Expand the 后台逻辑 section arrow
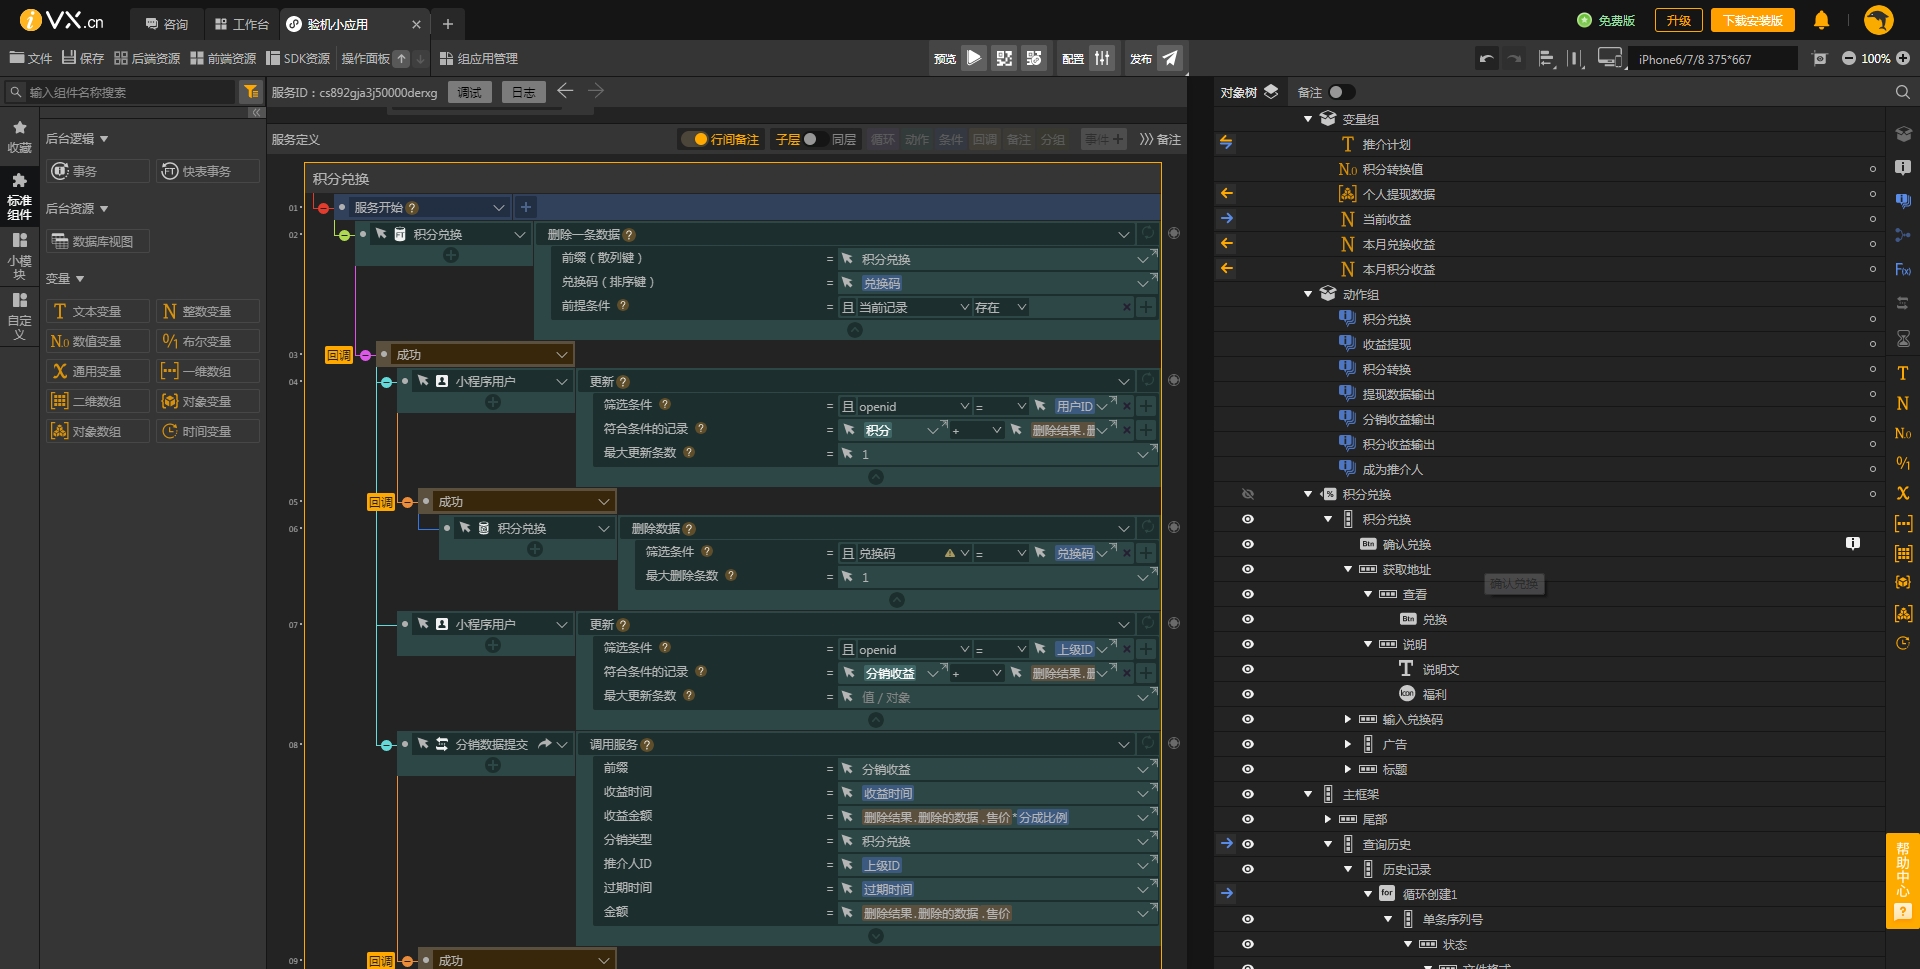Image resolution: width=1920 pixels, height=969 pixels. pos(104,139)
